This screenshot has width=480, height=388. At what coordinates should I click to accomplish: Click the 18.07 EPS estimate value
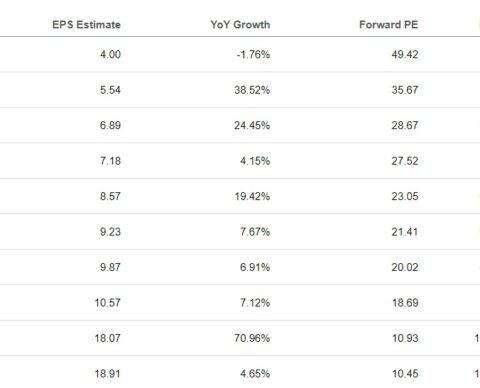(x=107, y=338)
